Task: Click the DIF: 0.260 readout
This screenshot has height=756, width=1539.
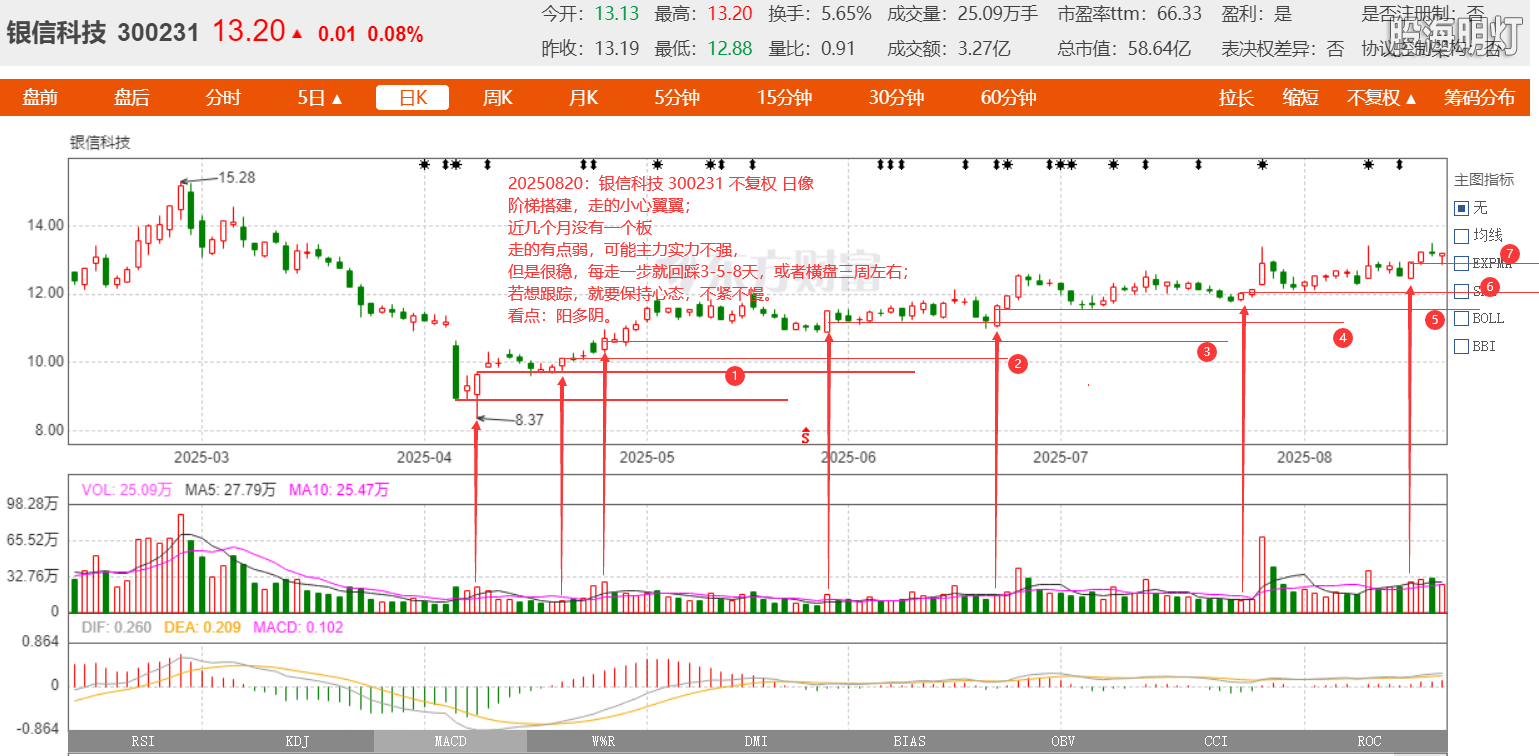Action: [117, 628]
